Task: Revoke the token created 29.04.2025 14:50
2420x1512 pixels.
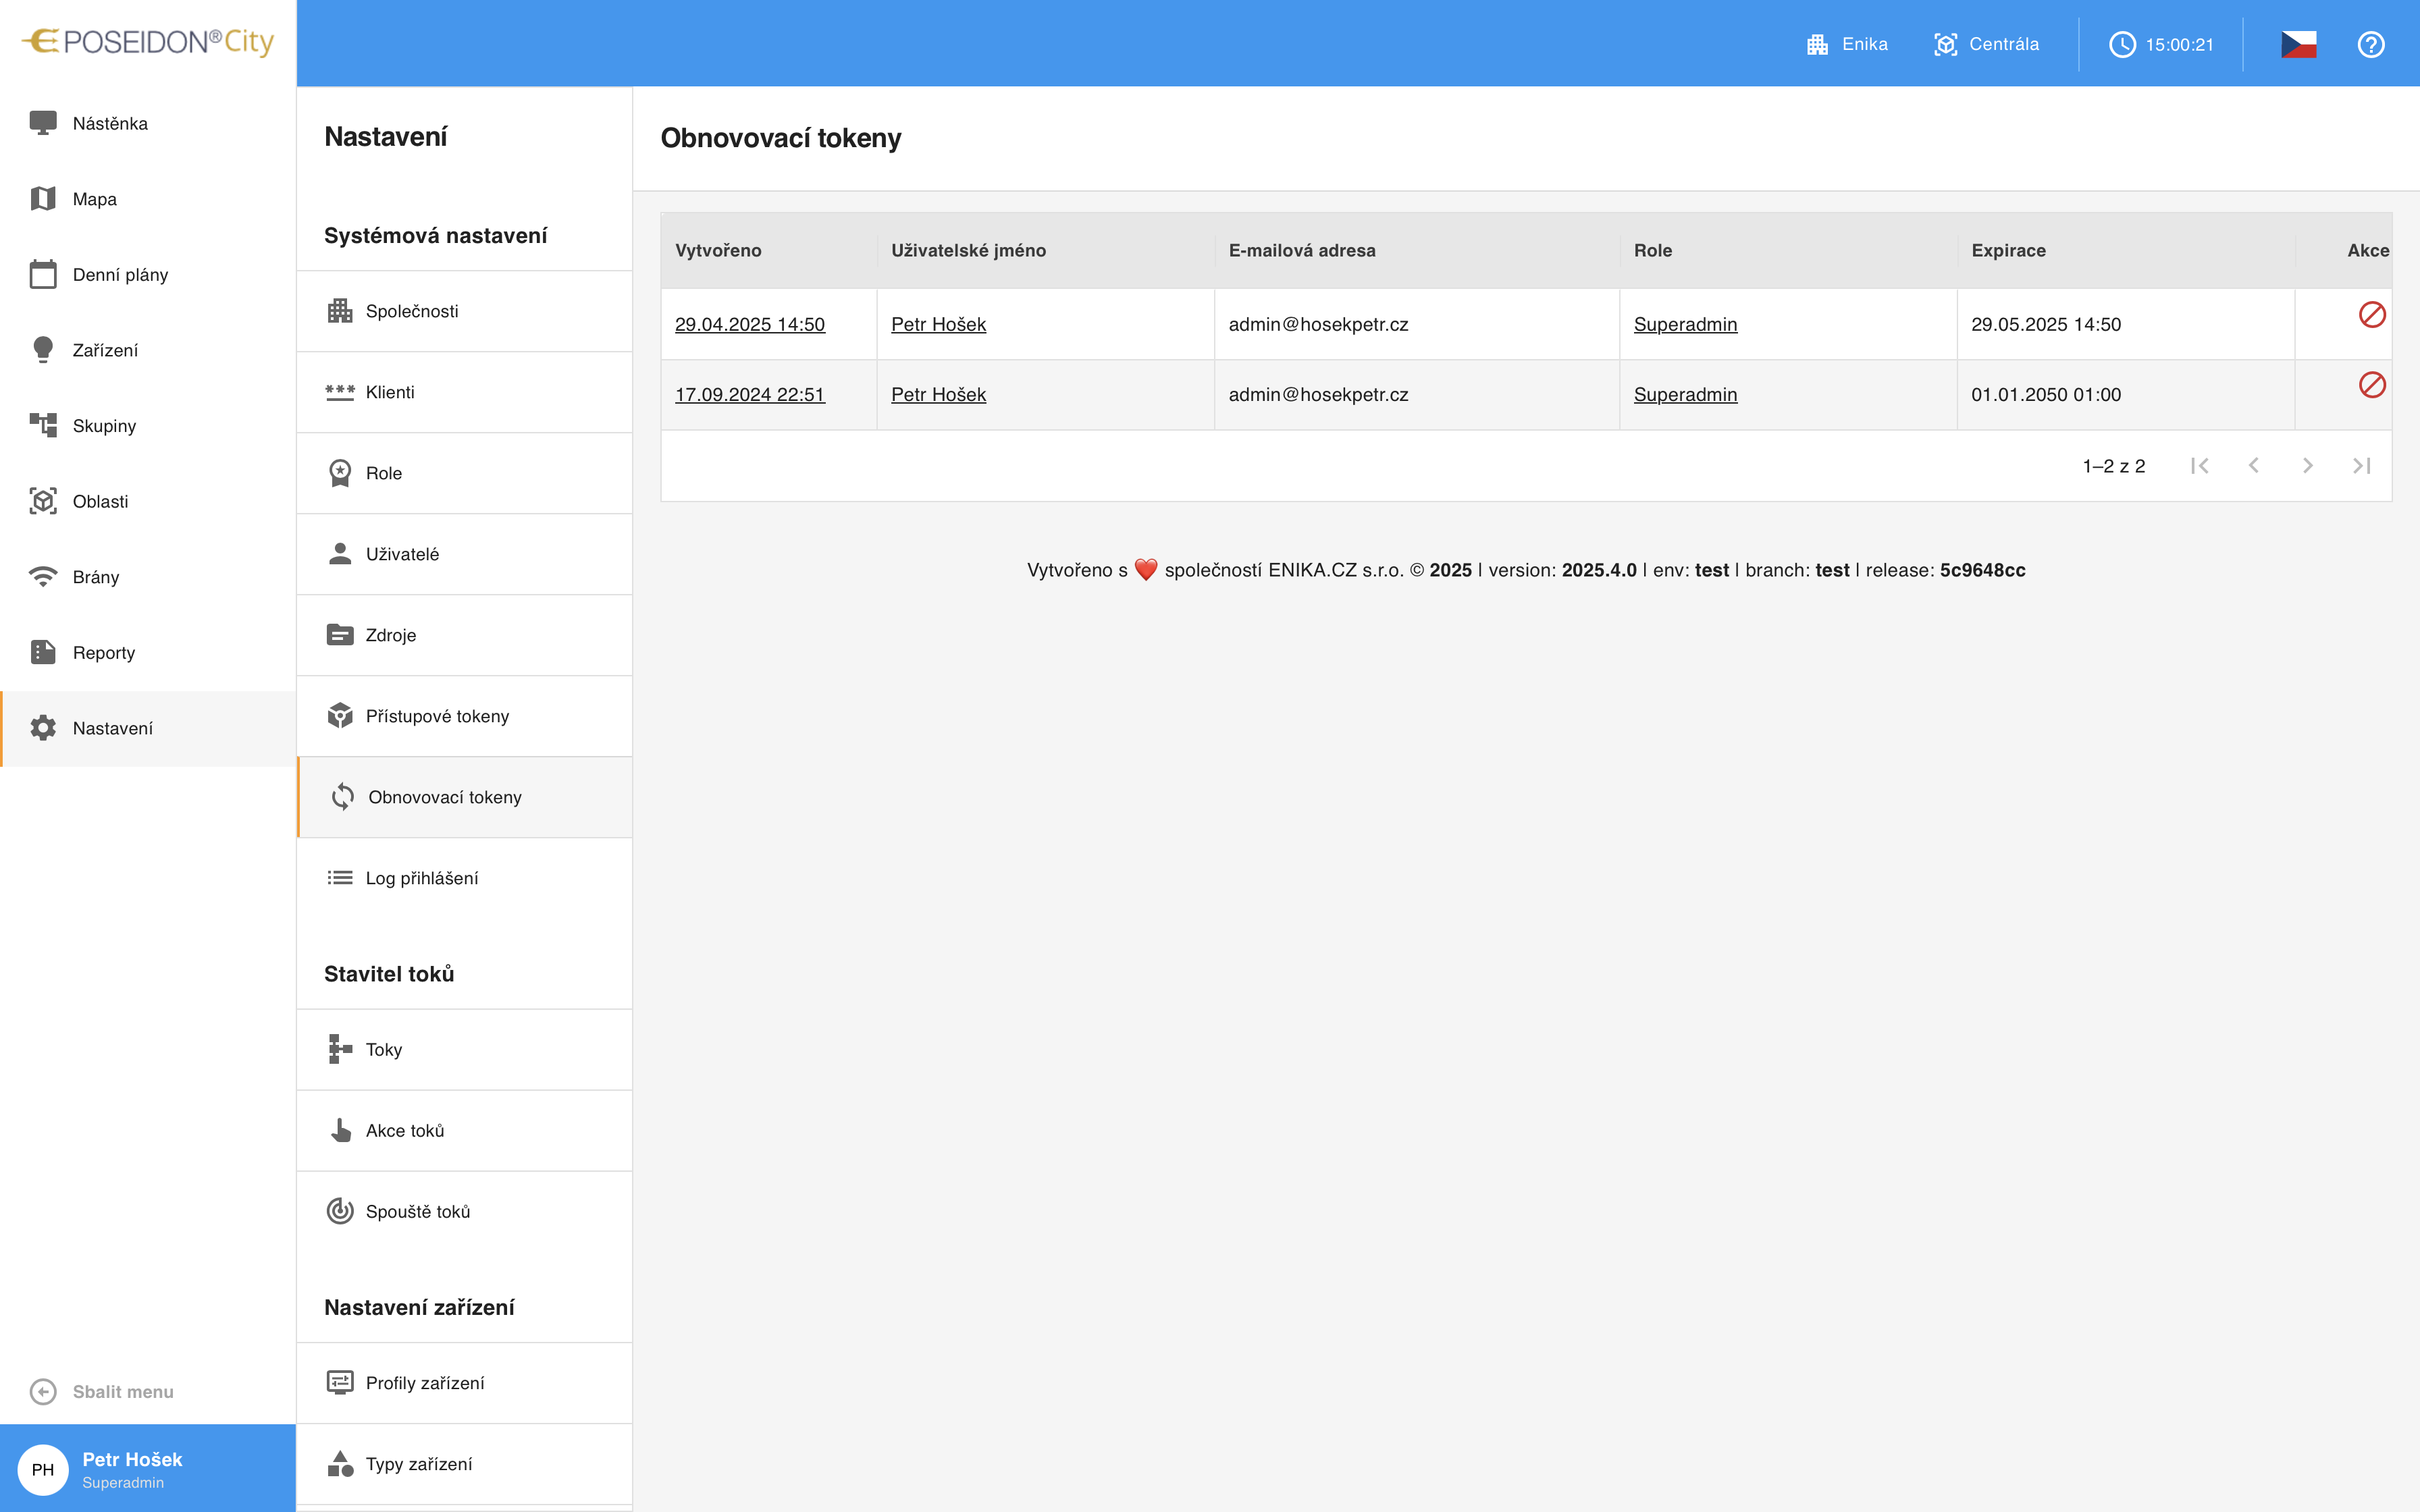Action: click(x=2371, y=314)
